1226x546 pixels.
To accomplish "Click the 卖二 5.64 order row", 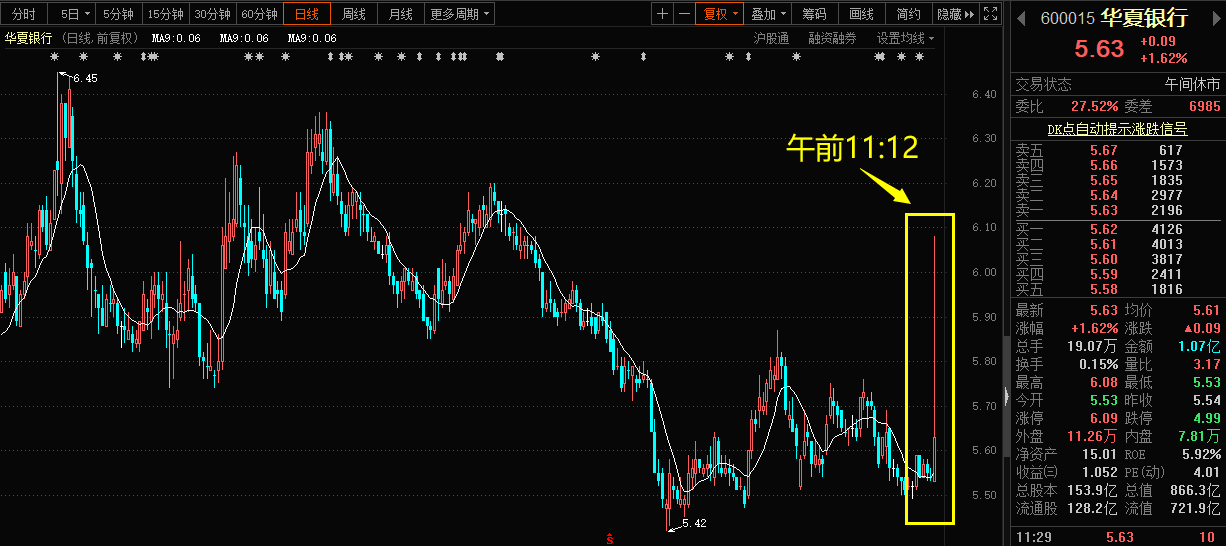I will [1118, 195].
